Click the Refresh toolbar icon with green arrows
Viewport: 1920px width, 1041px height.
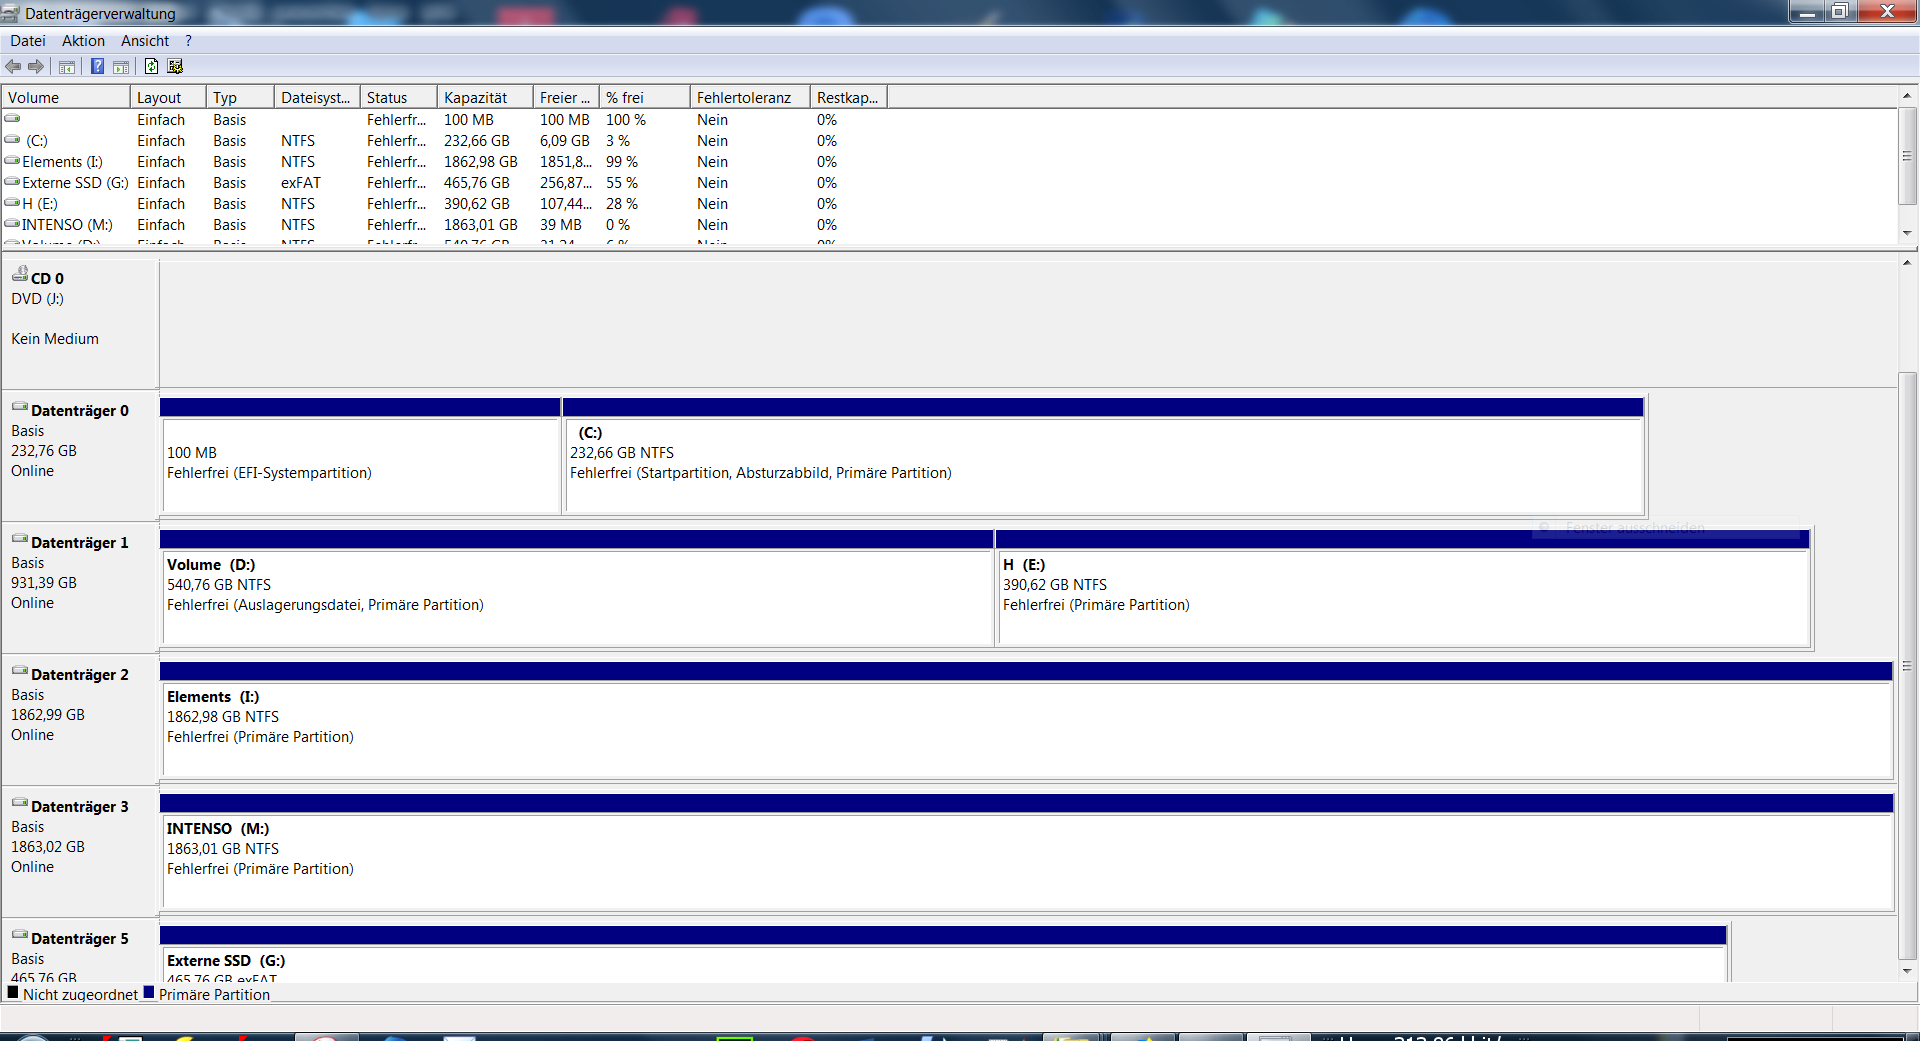[x=151, y=66]
